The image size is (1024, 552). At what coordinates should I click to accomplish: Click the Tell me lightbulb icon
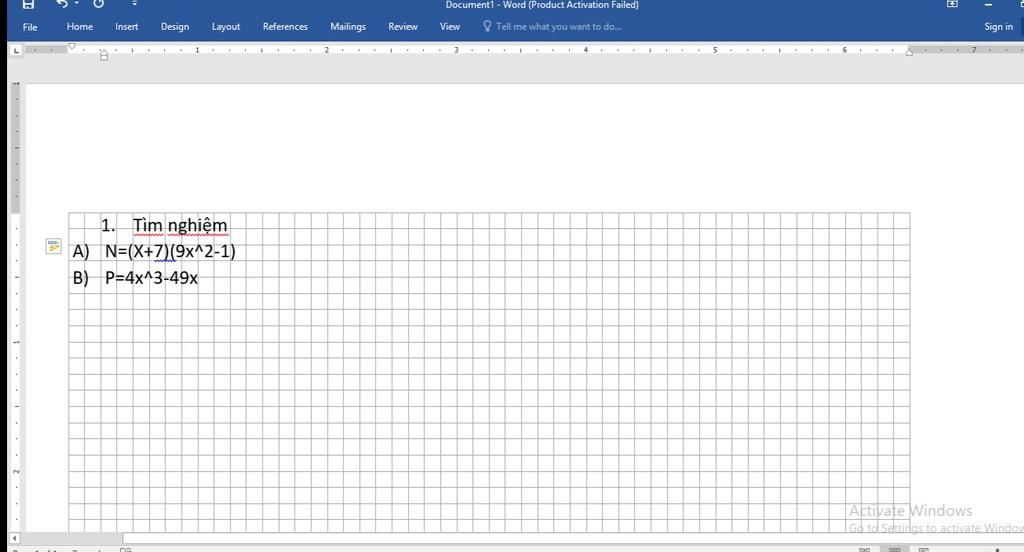pos(487,26)
